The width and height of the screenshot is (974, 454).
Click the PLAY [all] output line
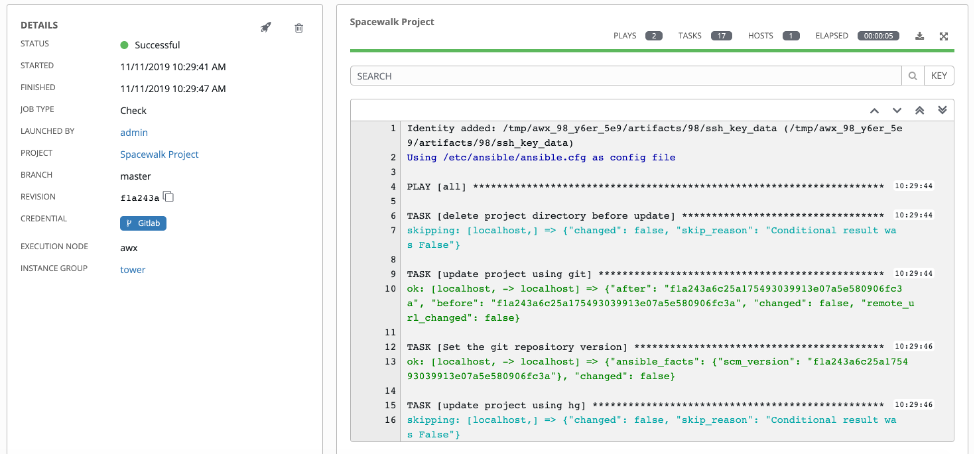(x=645, y=187)
